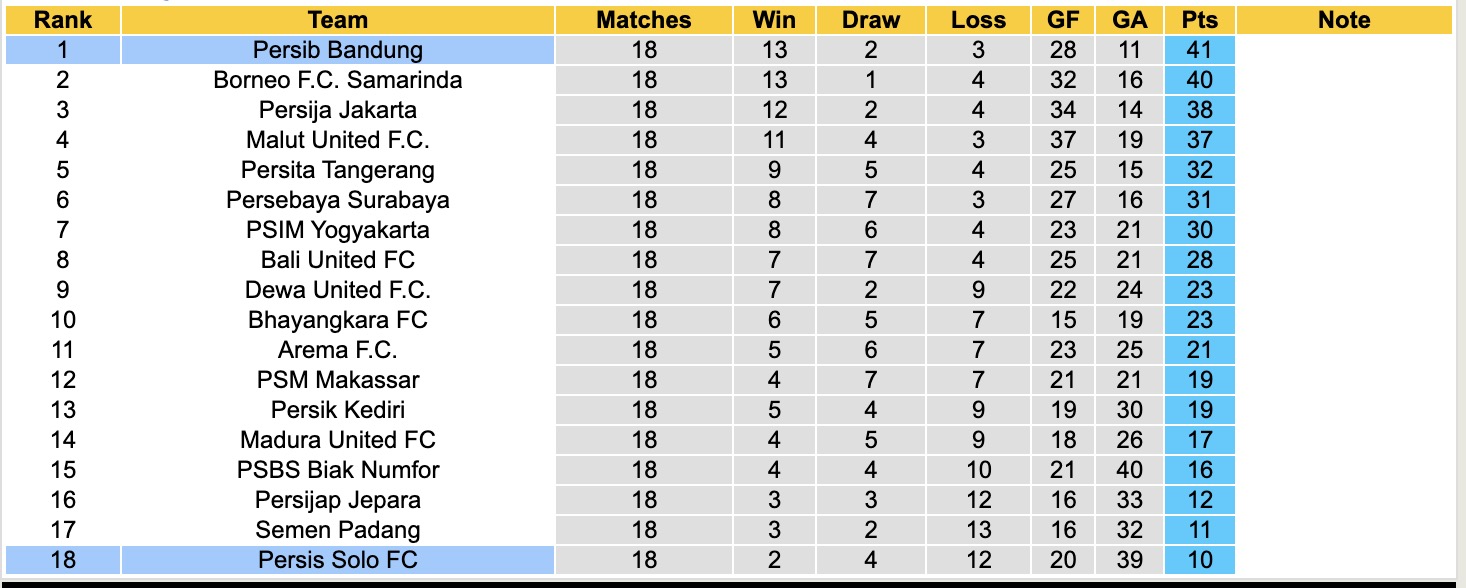
Task: Open Arema F.C. team entry
Action: coord(338,350)
